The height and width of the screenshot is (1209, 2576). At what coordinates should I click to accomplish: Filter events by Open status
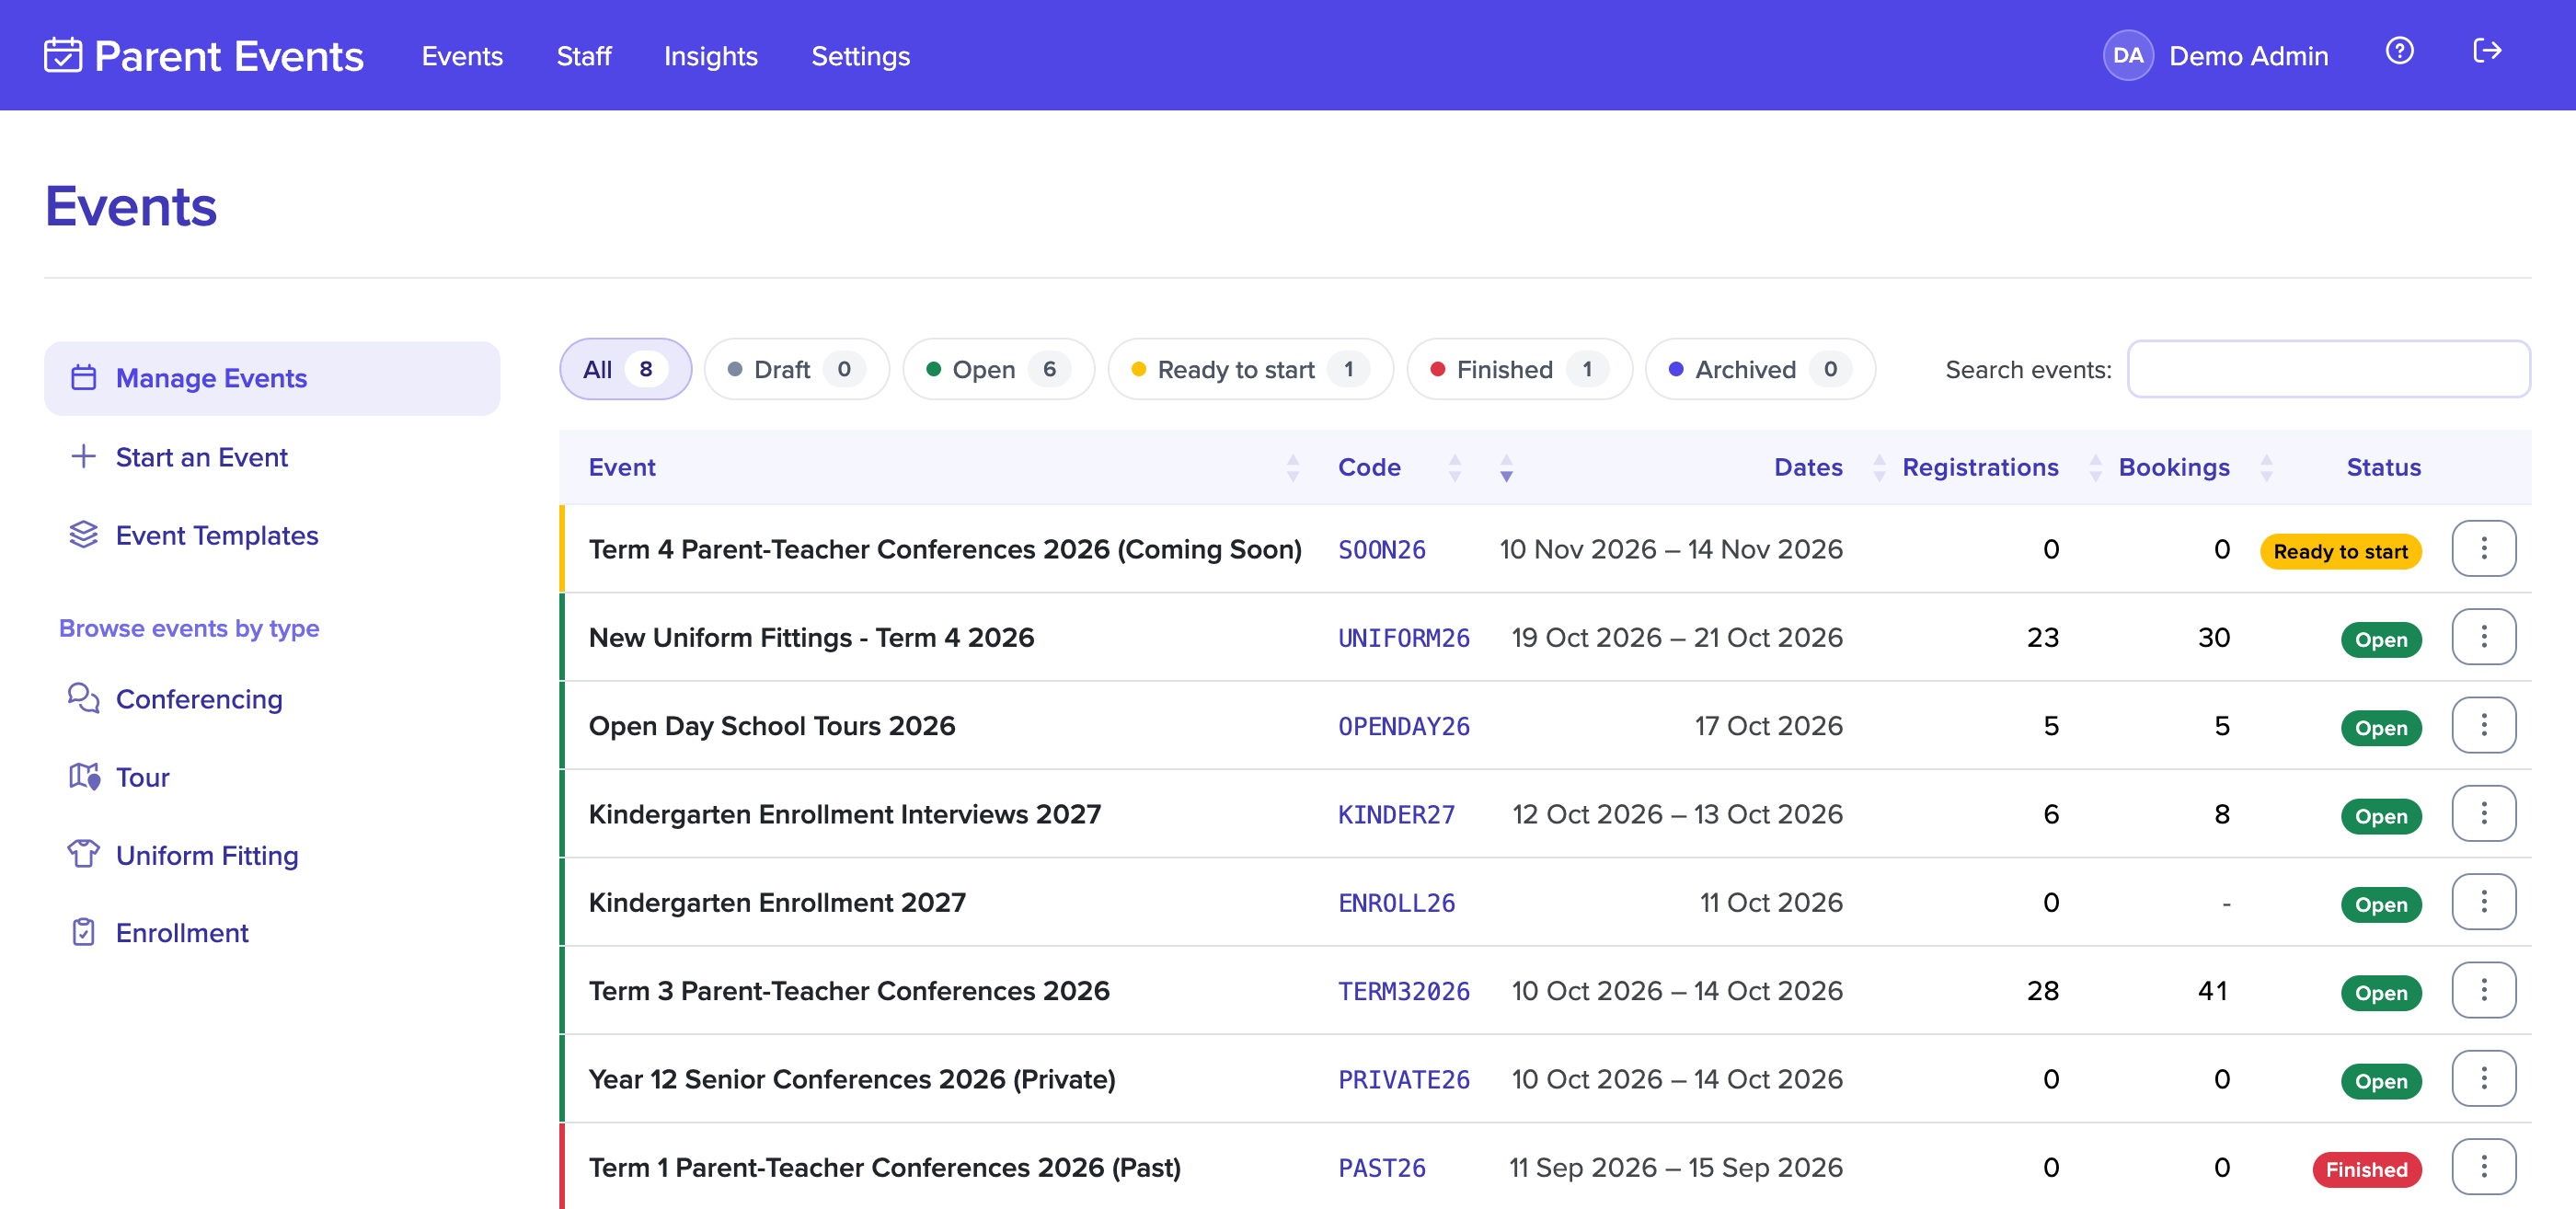coord(998,369)
